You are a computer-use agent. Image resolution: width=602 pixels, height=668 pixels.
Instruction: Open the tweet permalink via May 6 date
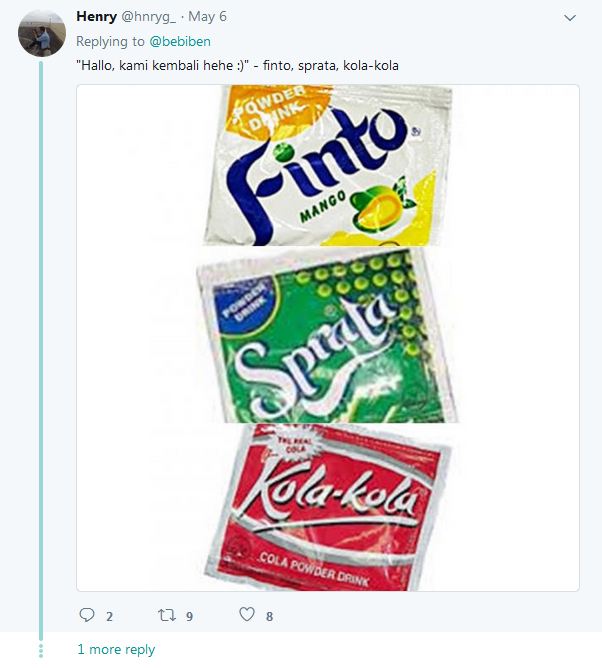(207, 18)
